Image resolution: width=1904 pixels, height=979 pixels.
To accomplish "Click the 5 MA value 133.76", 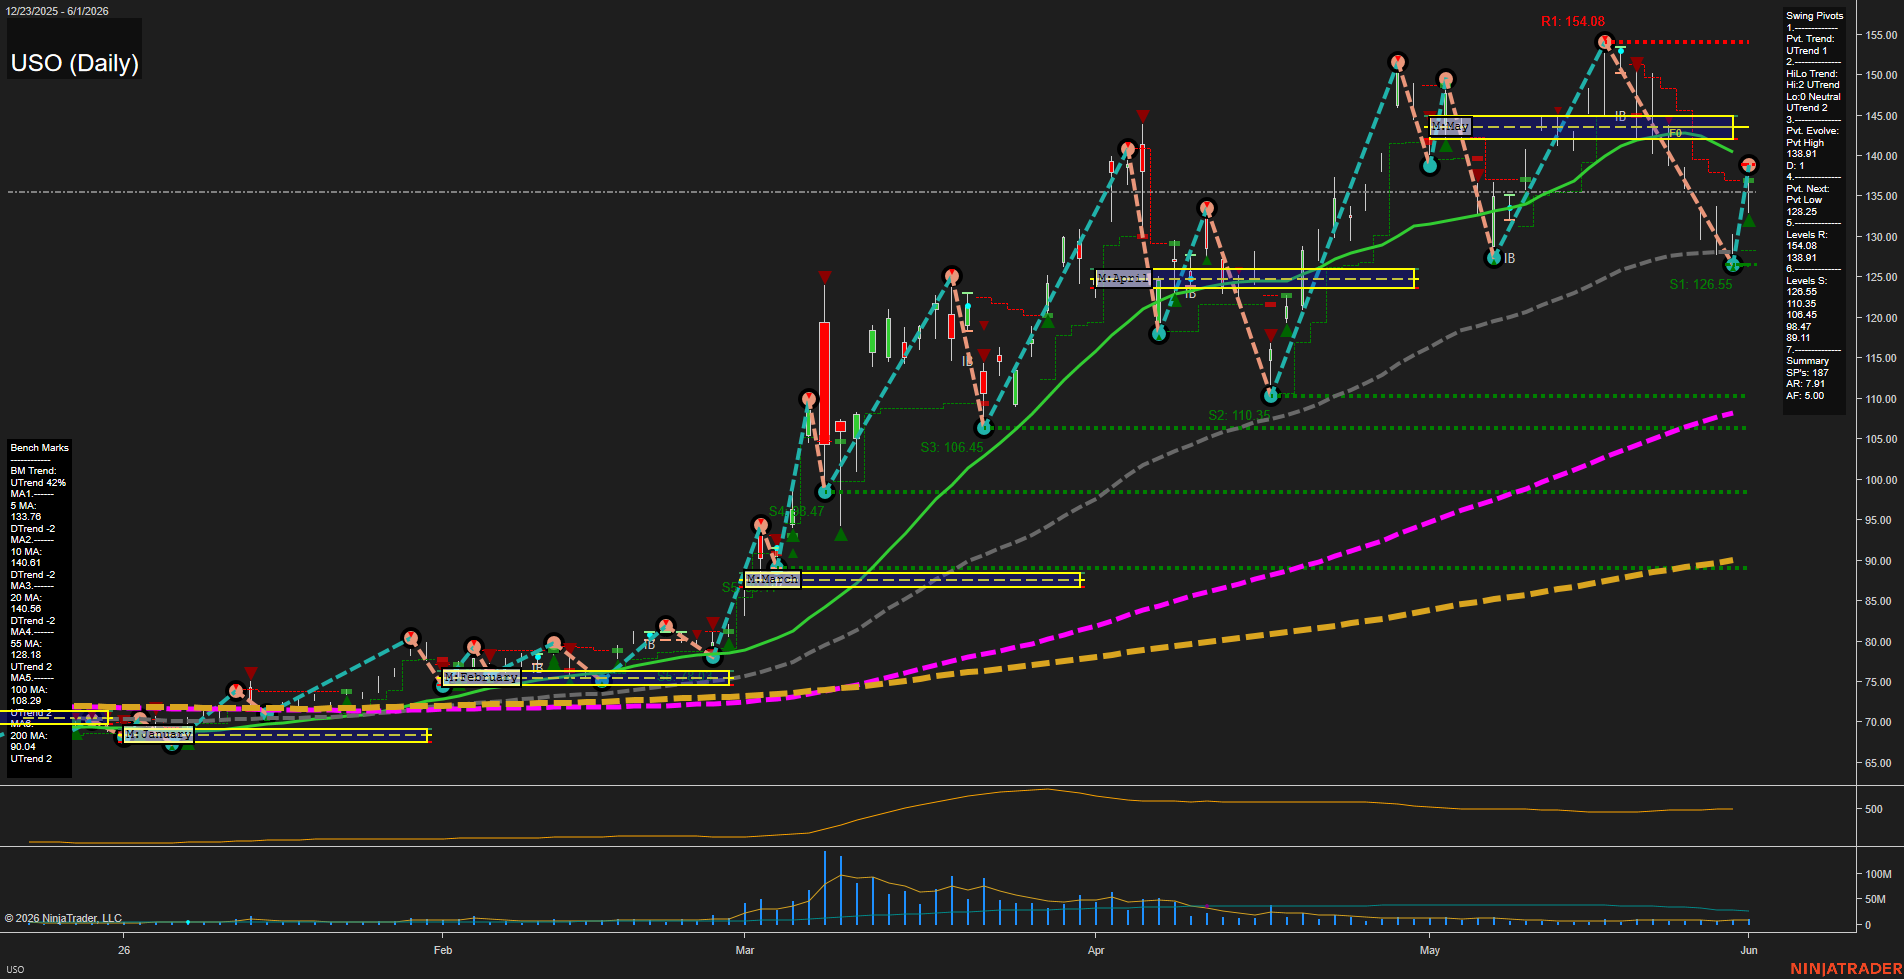I will [x=25, y=517].
